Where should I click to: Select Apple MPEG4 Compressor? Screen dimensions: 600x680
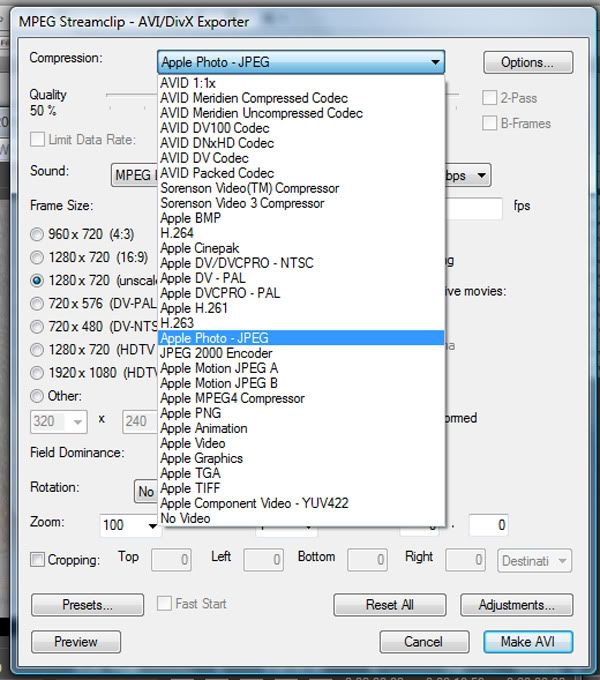click(x=301, y=398)
